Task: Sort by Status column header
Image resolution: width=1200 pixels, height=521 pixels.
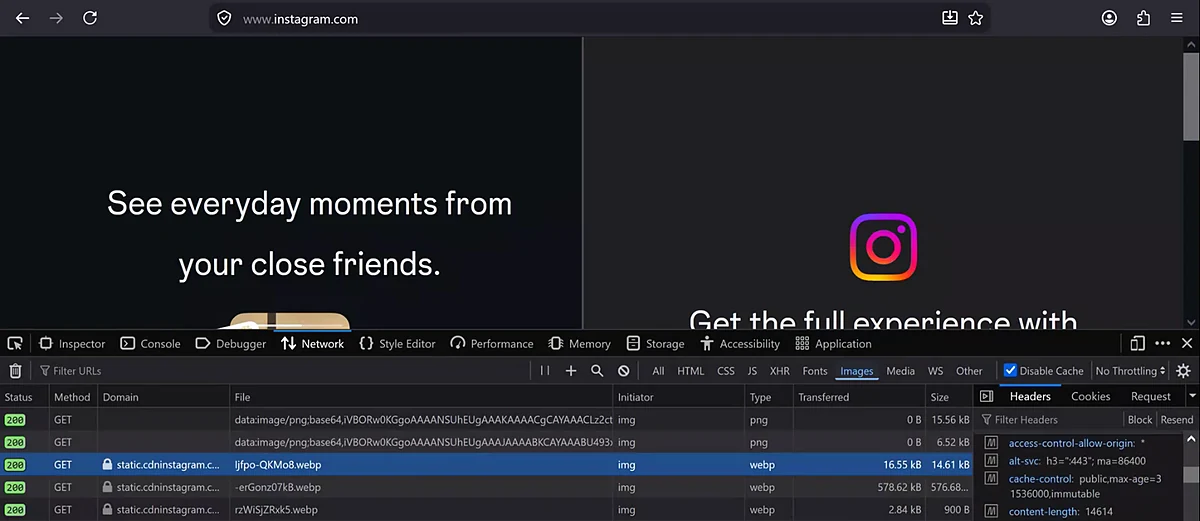Action: (x=24, y=397)
